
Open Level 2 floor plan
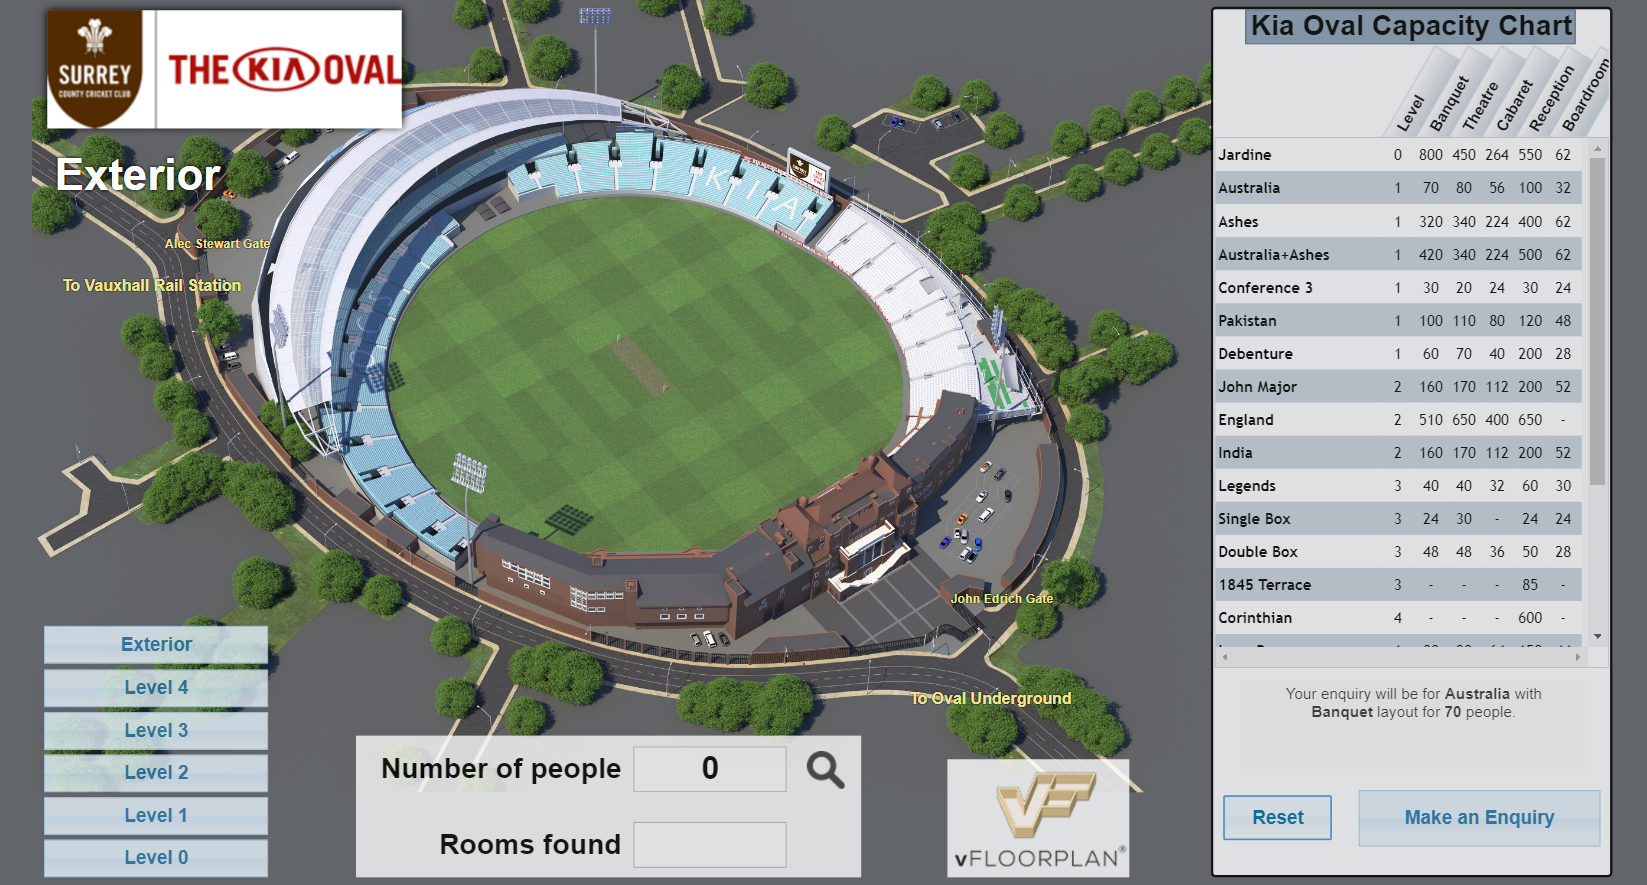tap(156, 773)
